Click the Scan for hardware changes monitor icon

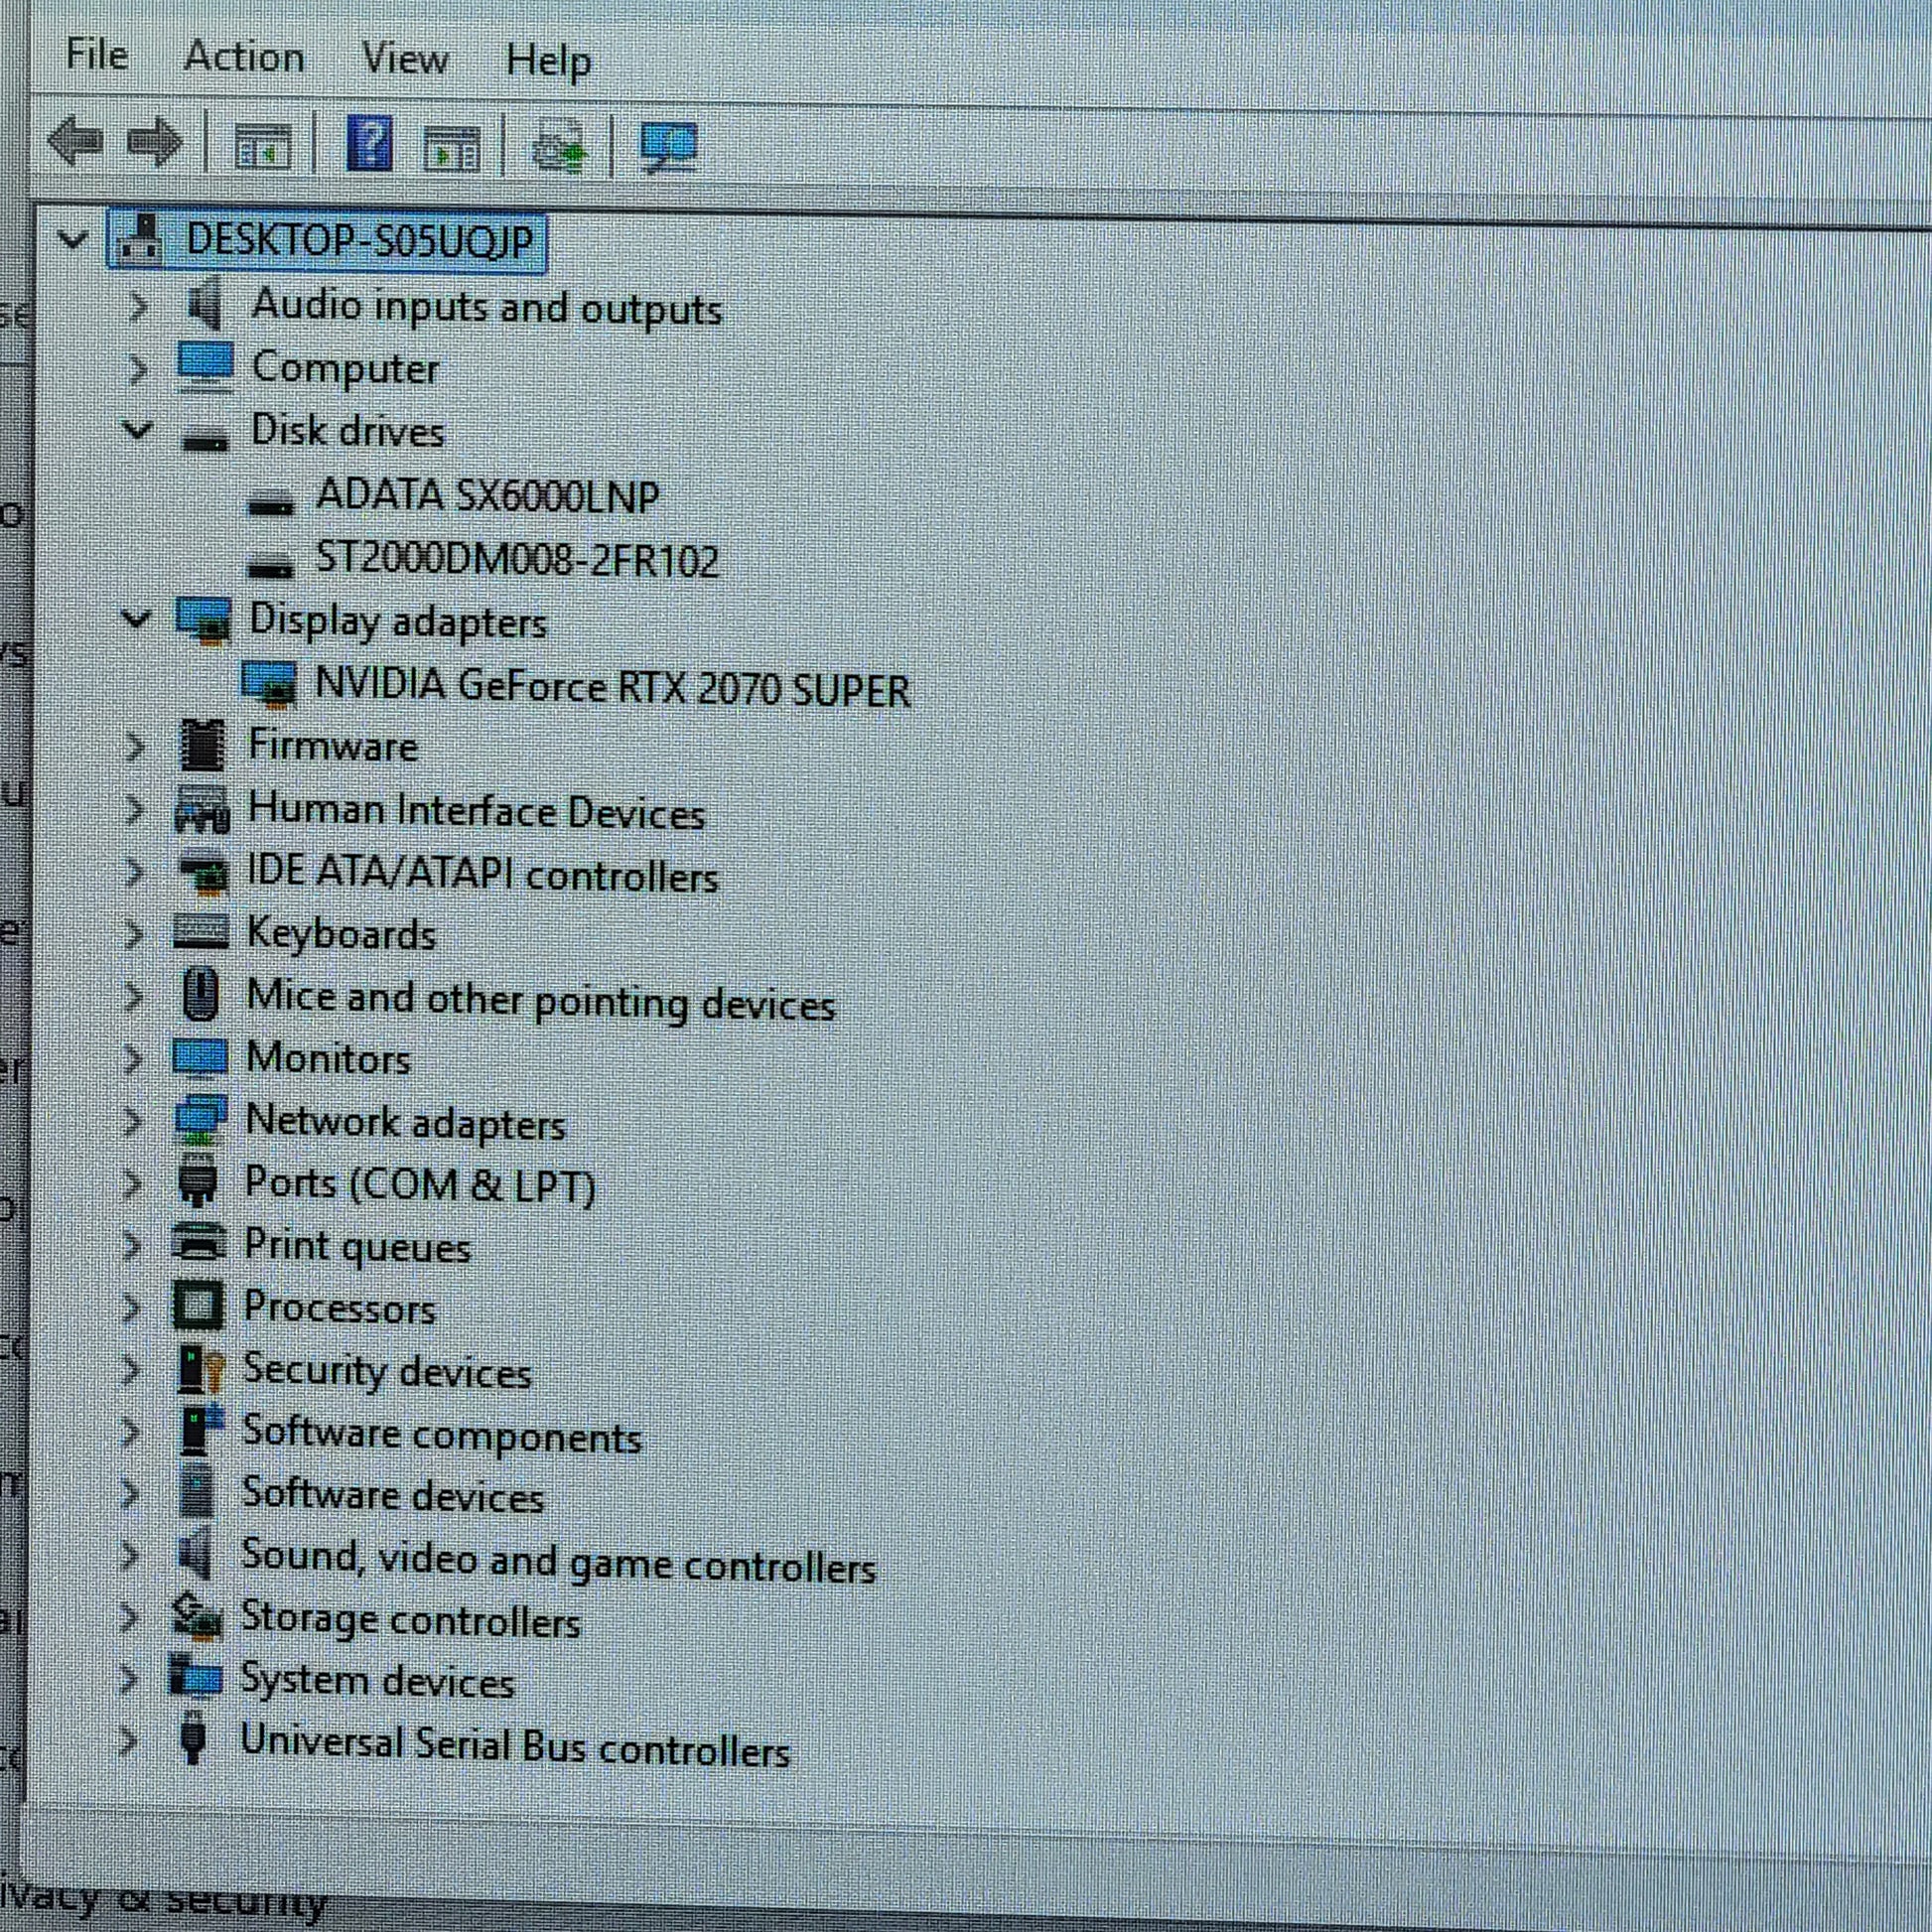point(668,148)
